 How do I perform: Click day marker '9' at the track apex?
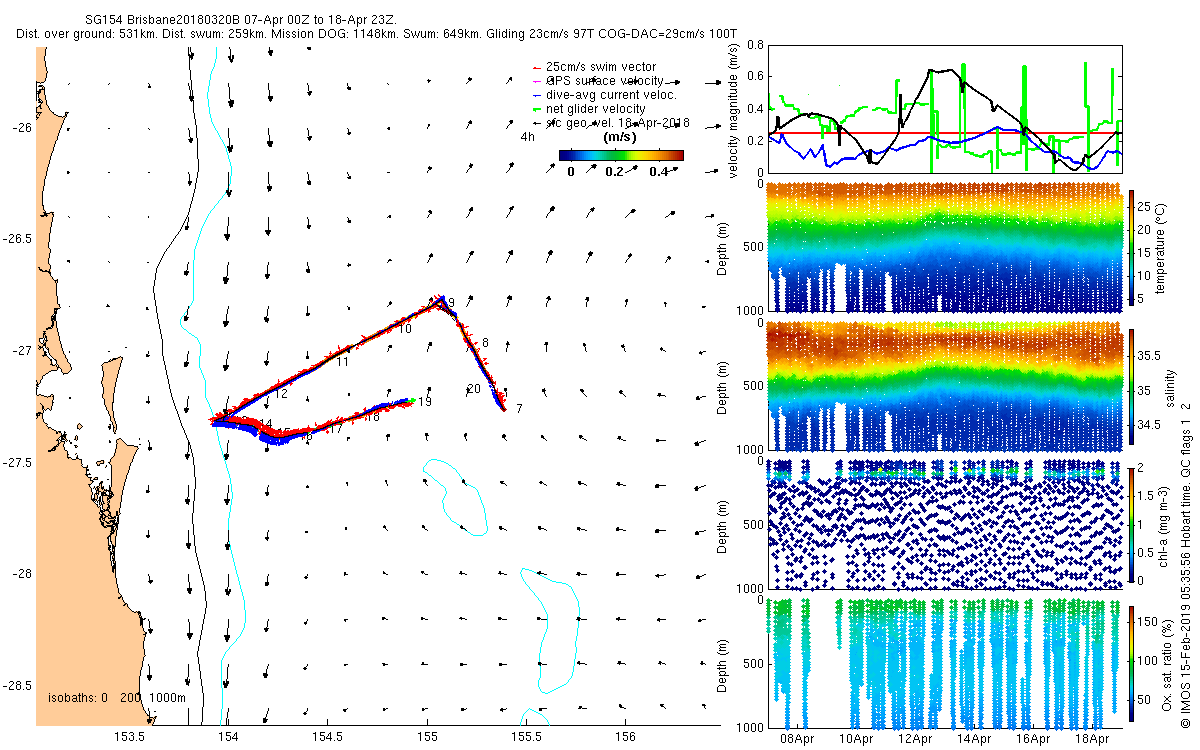coord(451,303)
